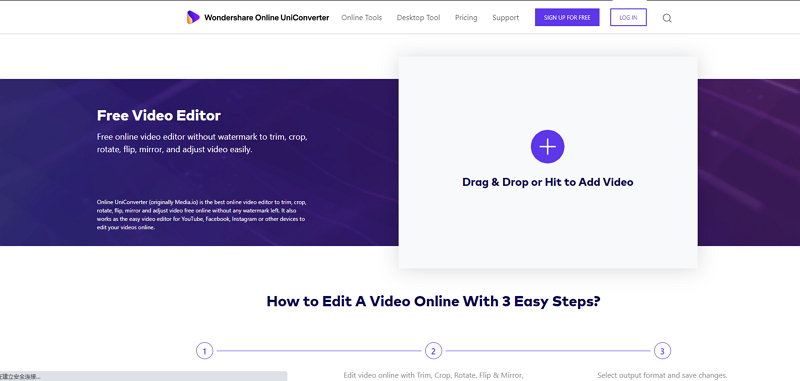The image size is (800, 381).
Task: Go to the Pricing page
Action: 466,18
